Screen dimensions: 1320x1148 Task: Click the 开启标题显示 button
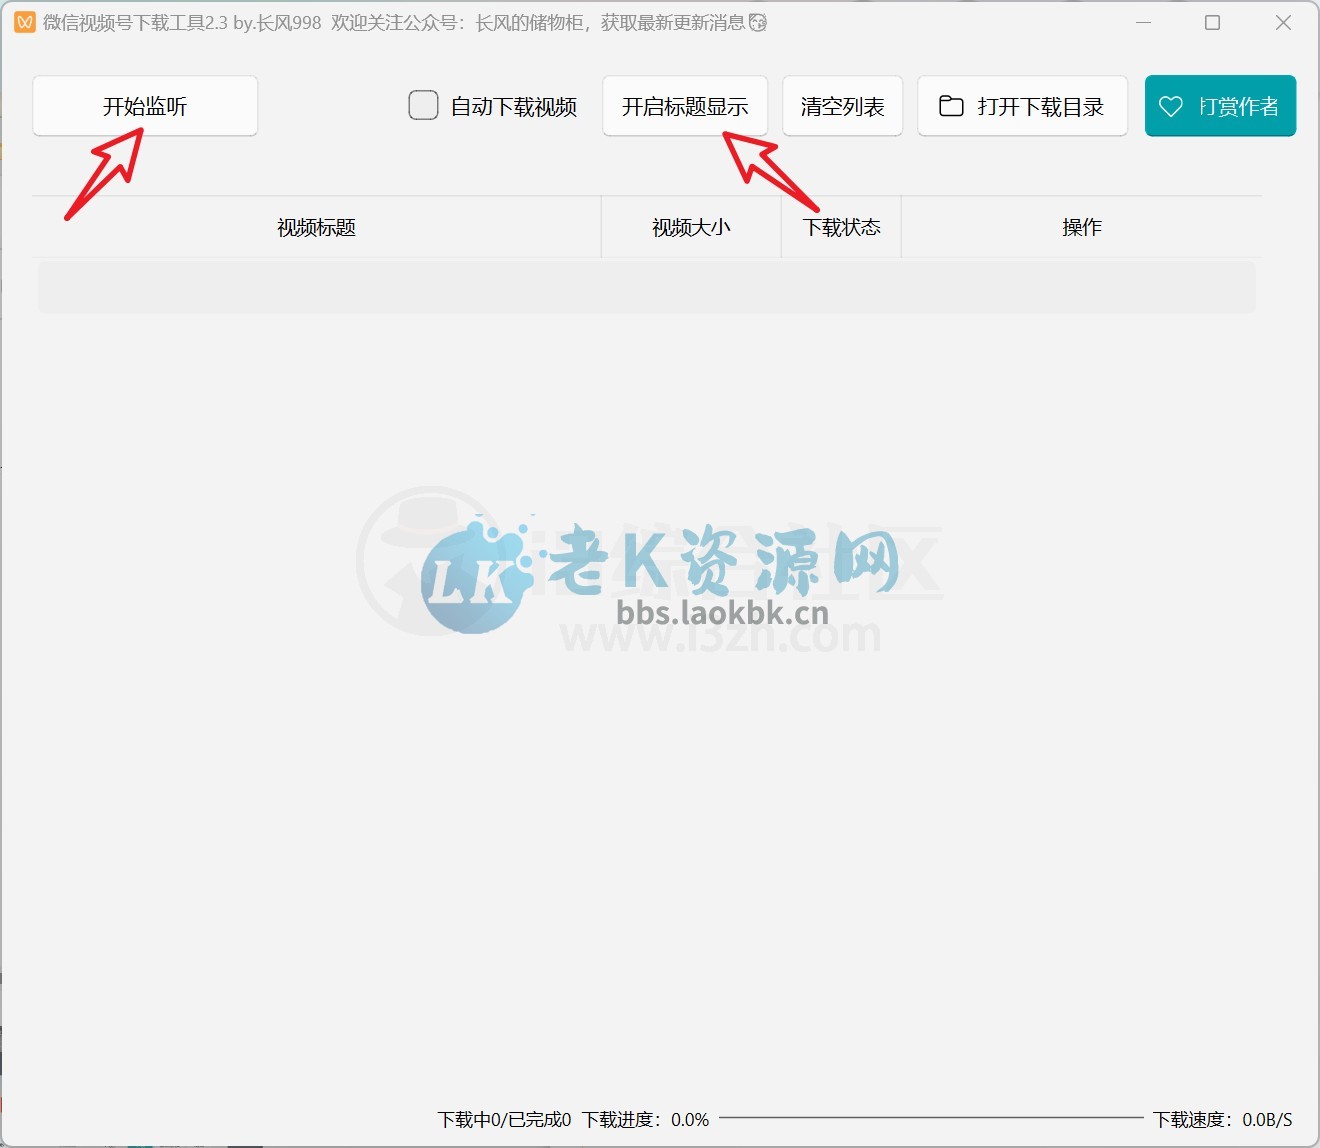coord(685,106)
